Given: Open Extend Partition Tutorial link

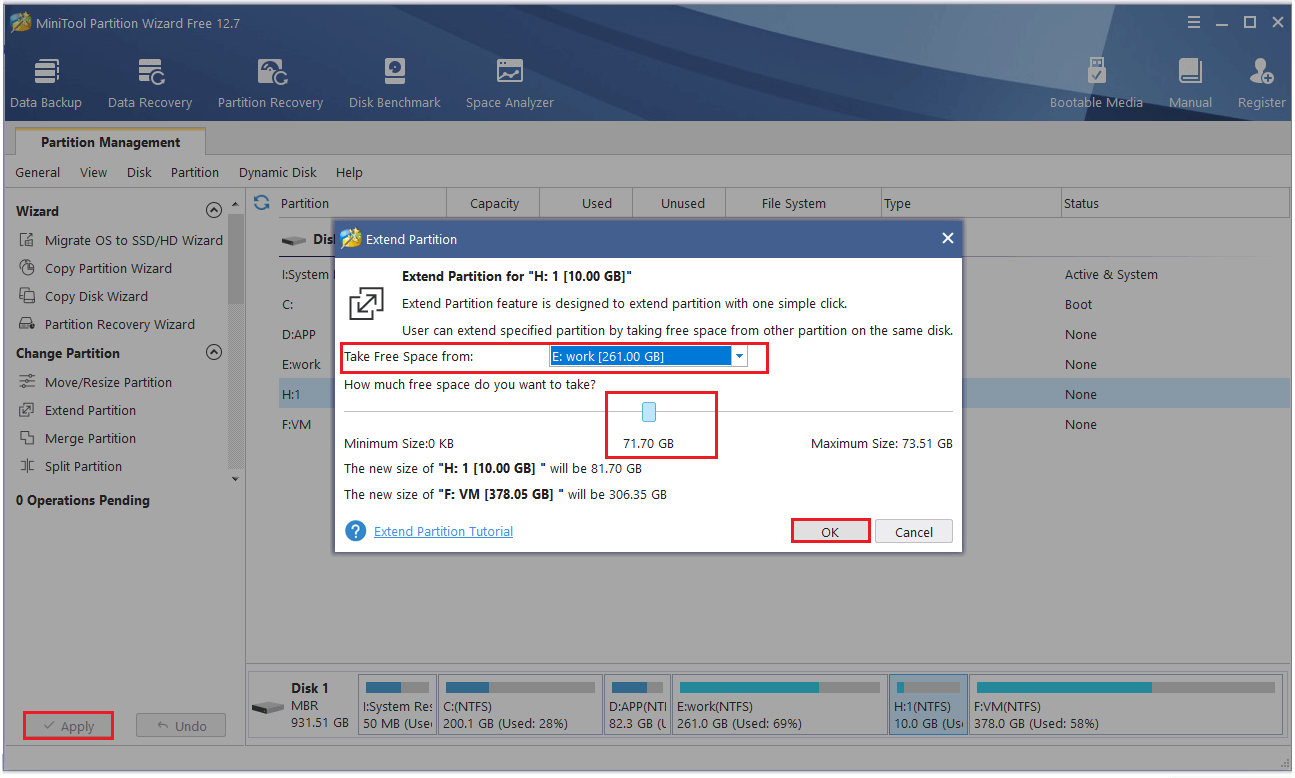Looking at the screenshot, I should (x=443, y=531).
